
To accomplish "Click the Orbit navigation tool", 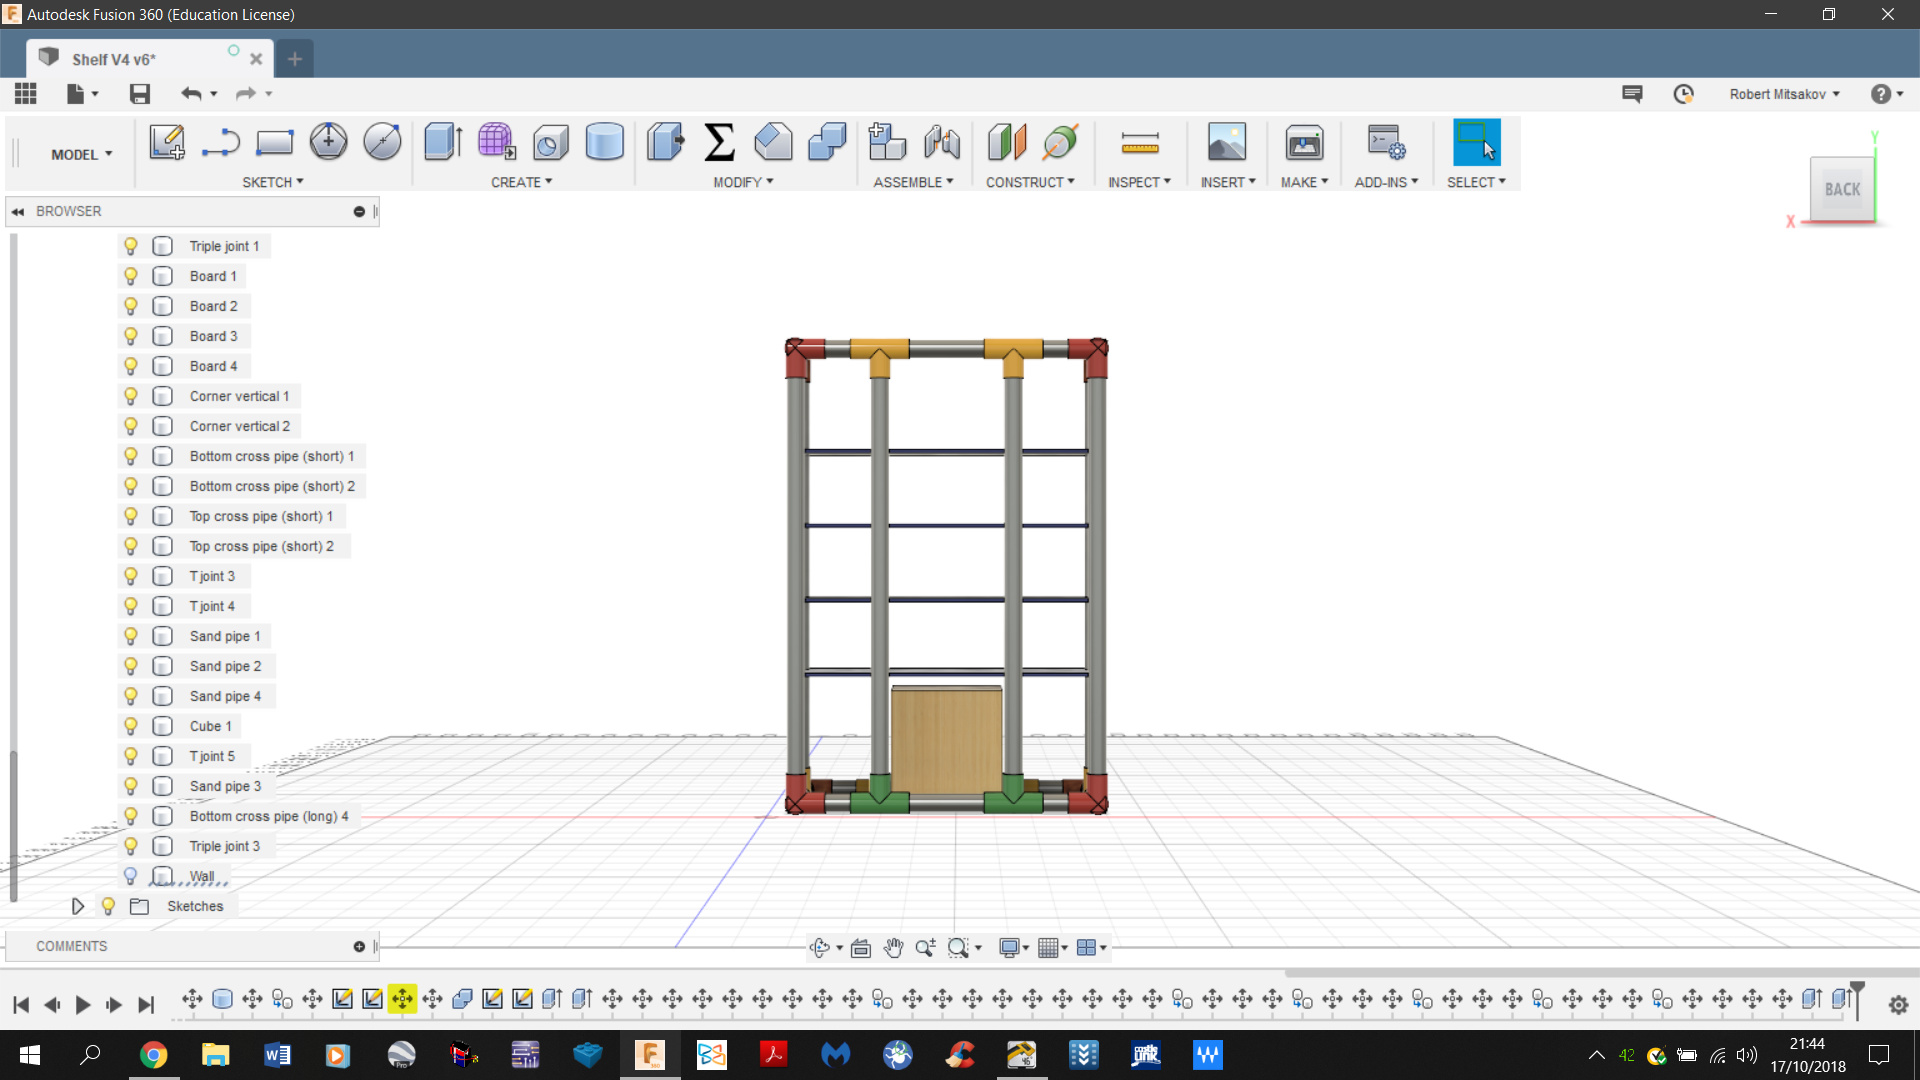I will tap(820, 947).
